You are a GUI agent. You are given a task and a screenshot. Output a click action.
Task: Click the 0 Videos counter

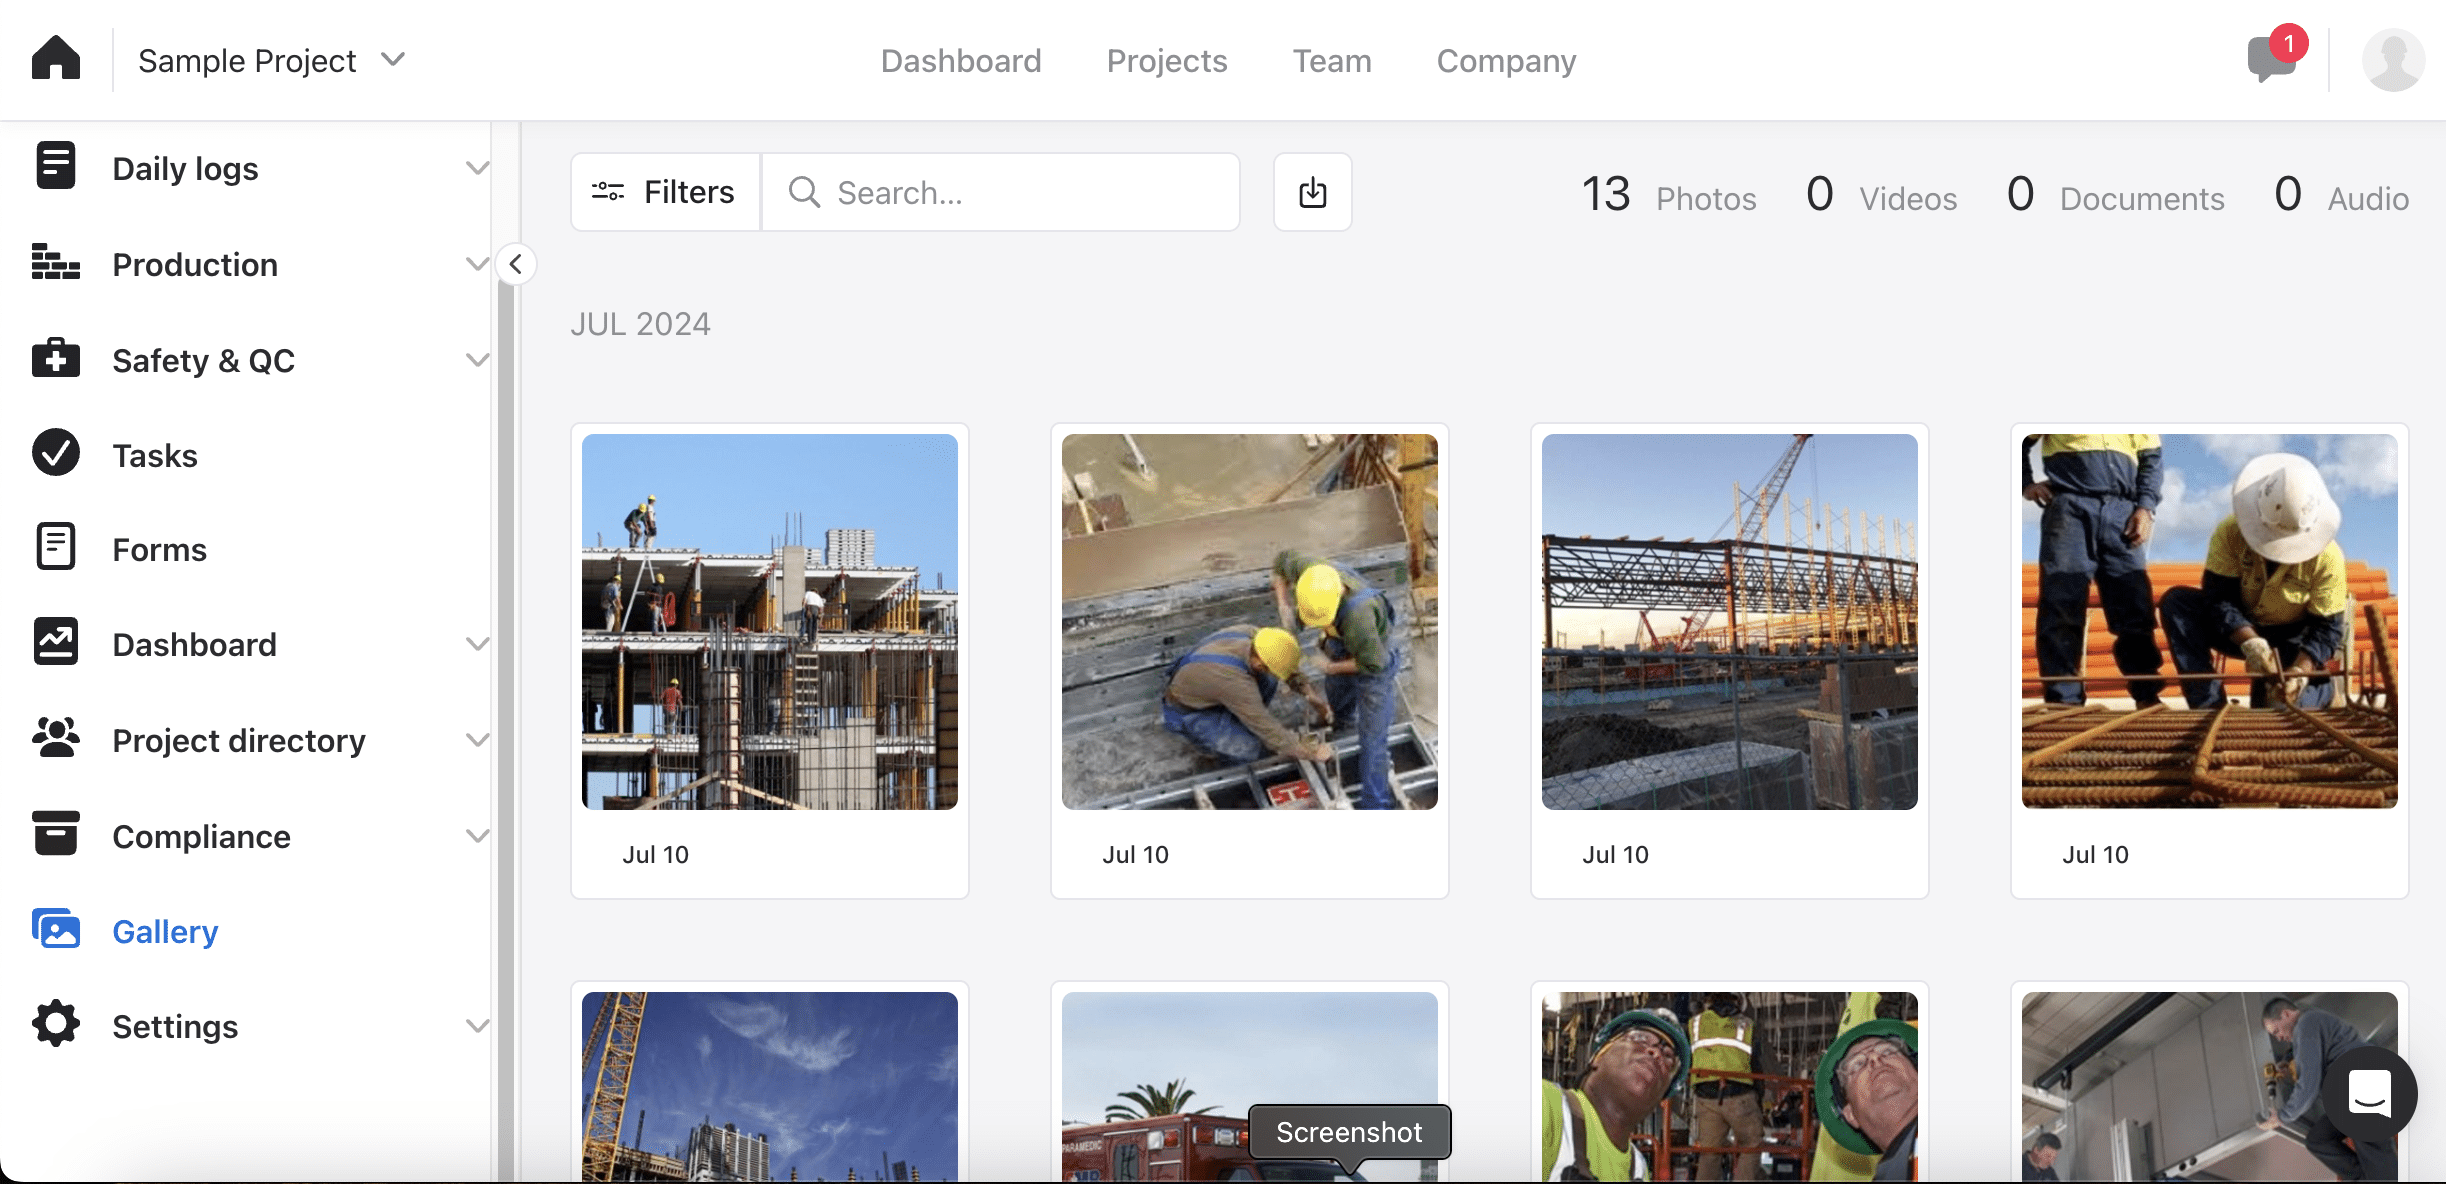1881,194
